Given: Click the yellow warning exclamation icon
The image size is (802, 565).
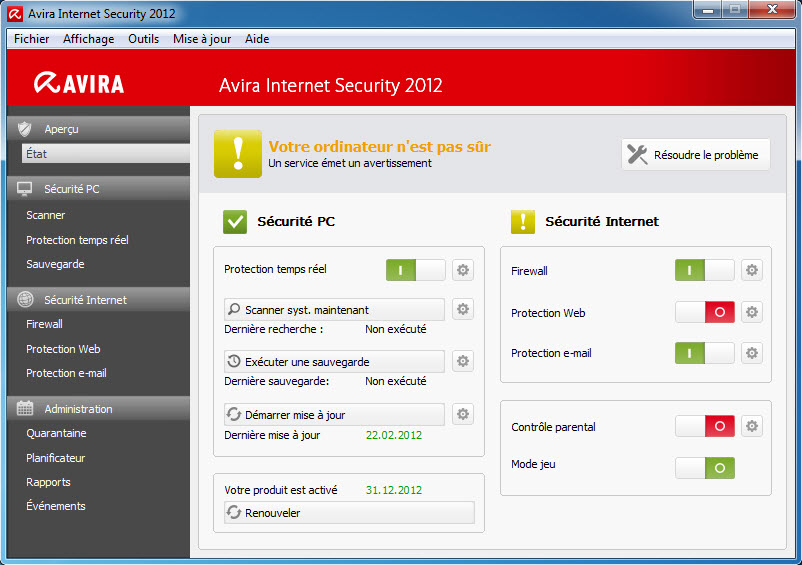Looking at the screenshot, I should pos(238,154).
